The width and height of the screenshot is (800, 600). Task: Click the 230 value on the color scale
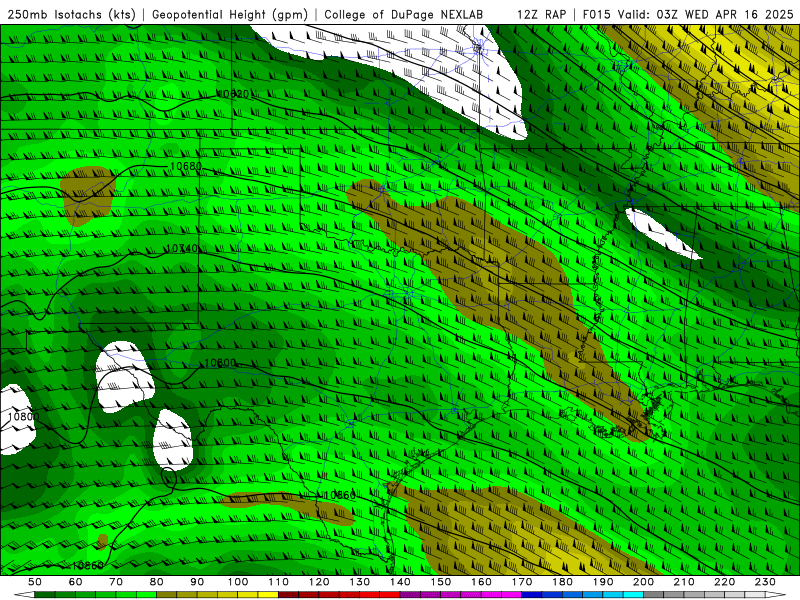pyautogui.click(x=765, y=582)
